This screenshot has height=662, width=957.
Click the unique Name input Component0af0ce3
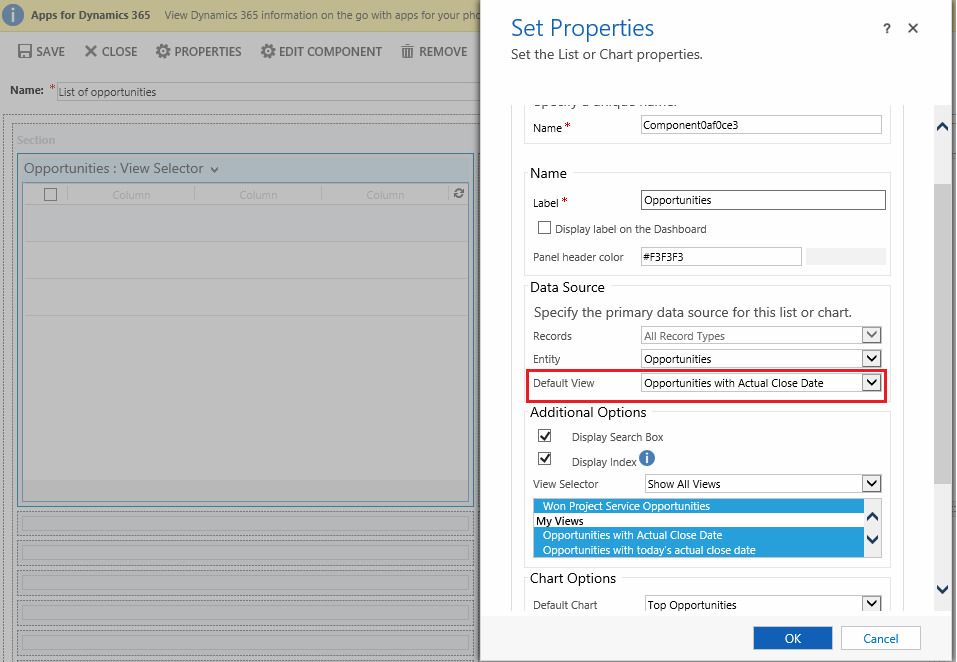[x=761, y=124]
